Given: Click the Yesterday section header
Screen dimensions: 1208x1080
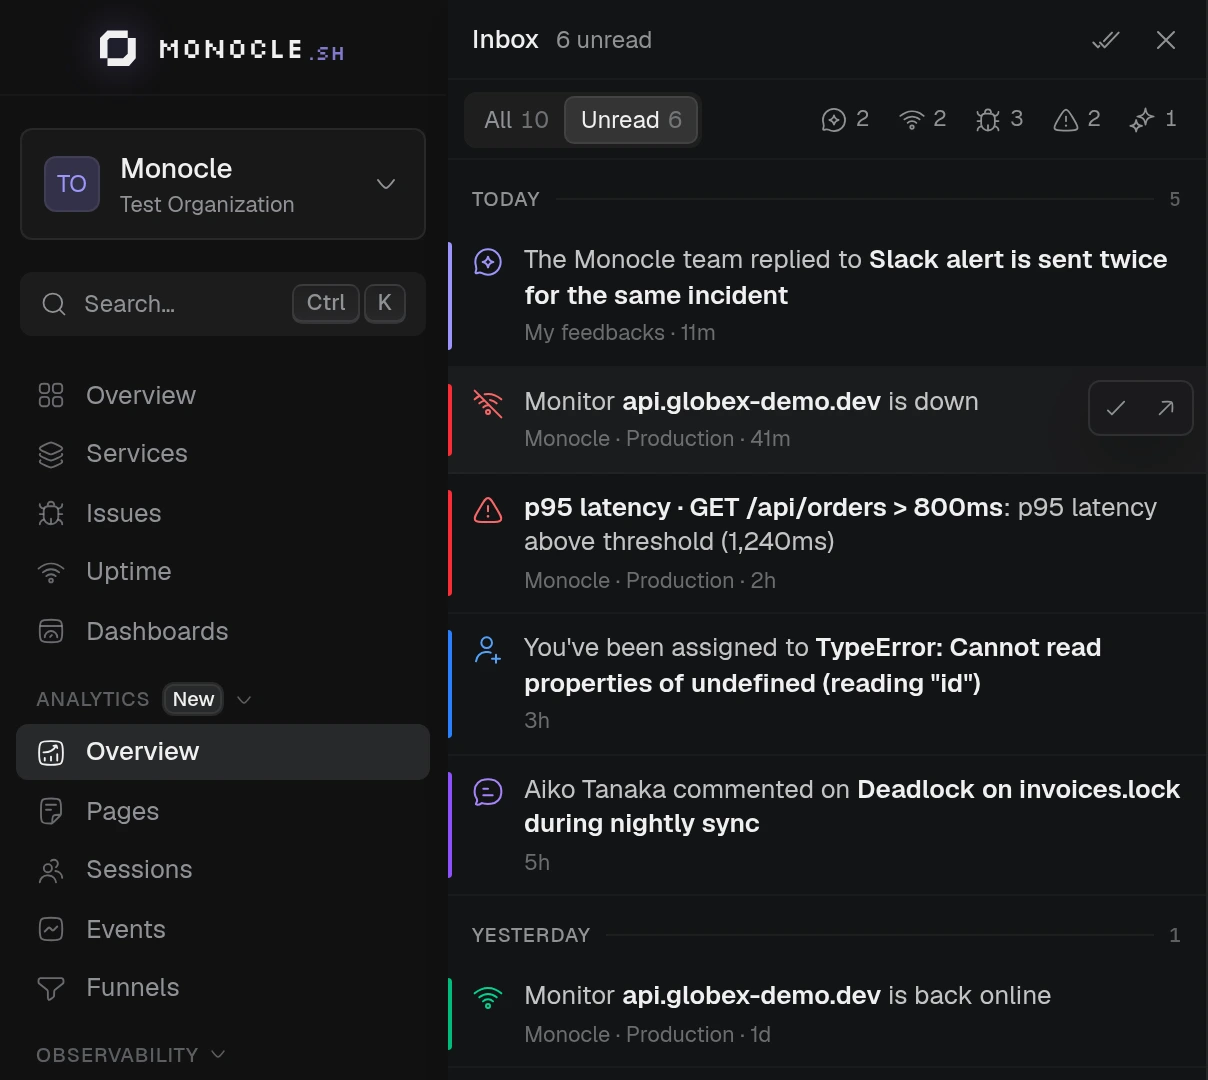Looking at the screenshot, I should [531, 935].
